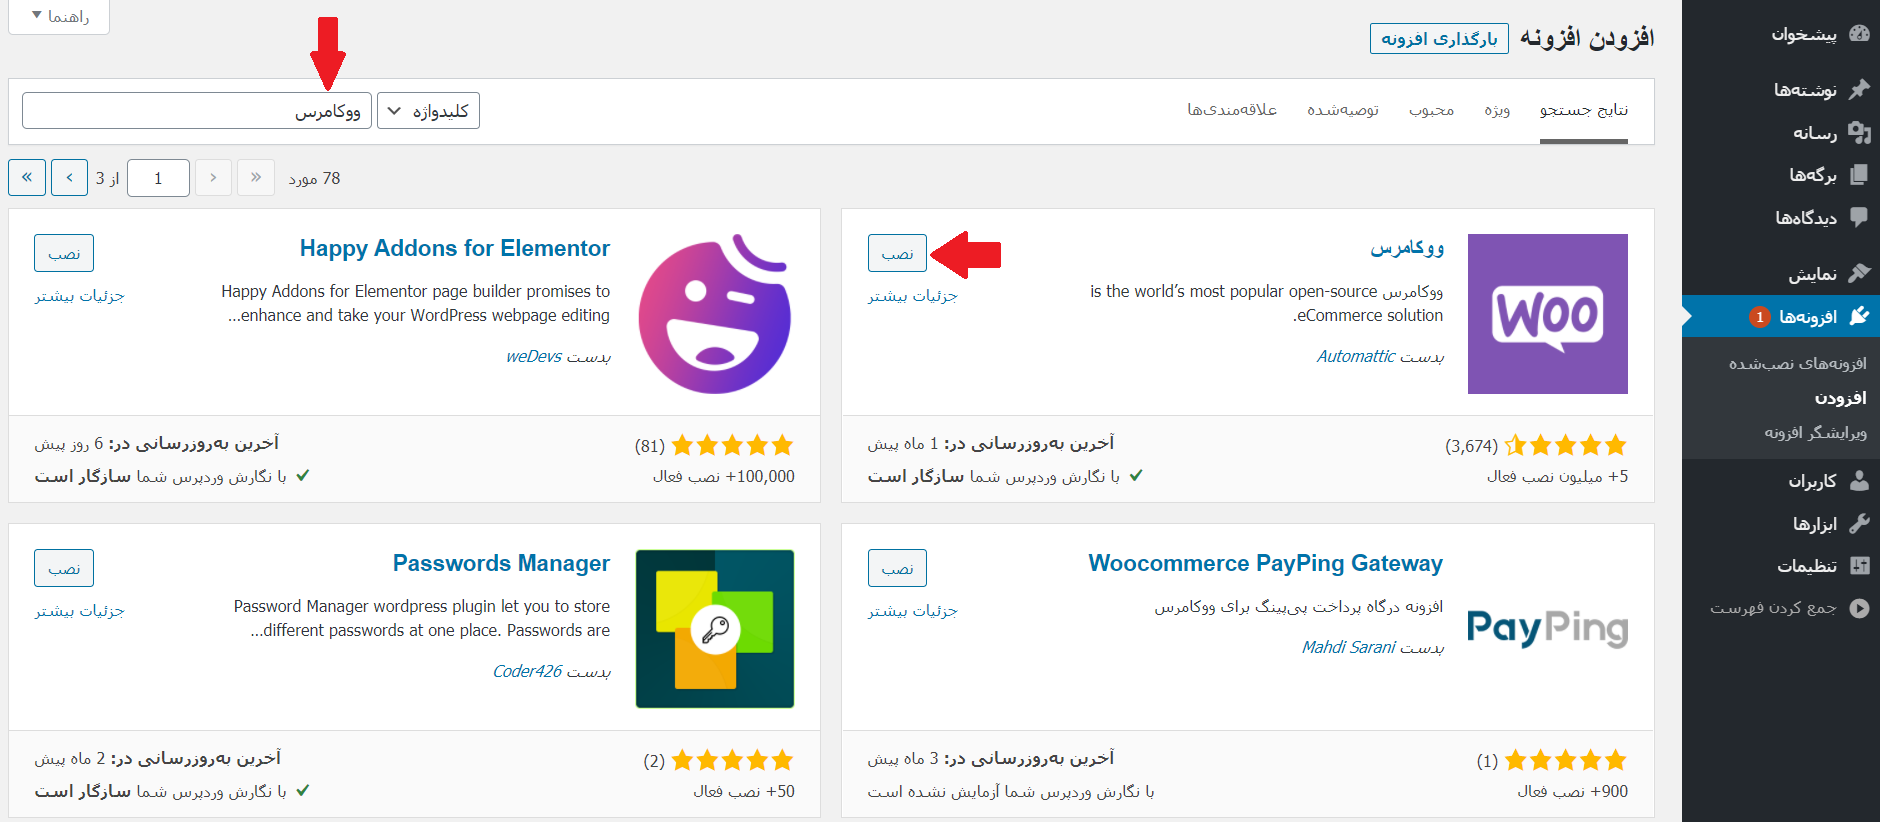Open Passwords Manager title link

pyautogui.click(x=501, y=563)
